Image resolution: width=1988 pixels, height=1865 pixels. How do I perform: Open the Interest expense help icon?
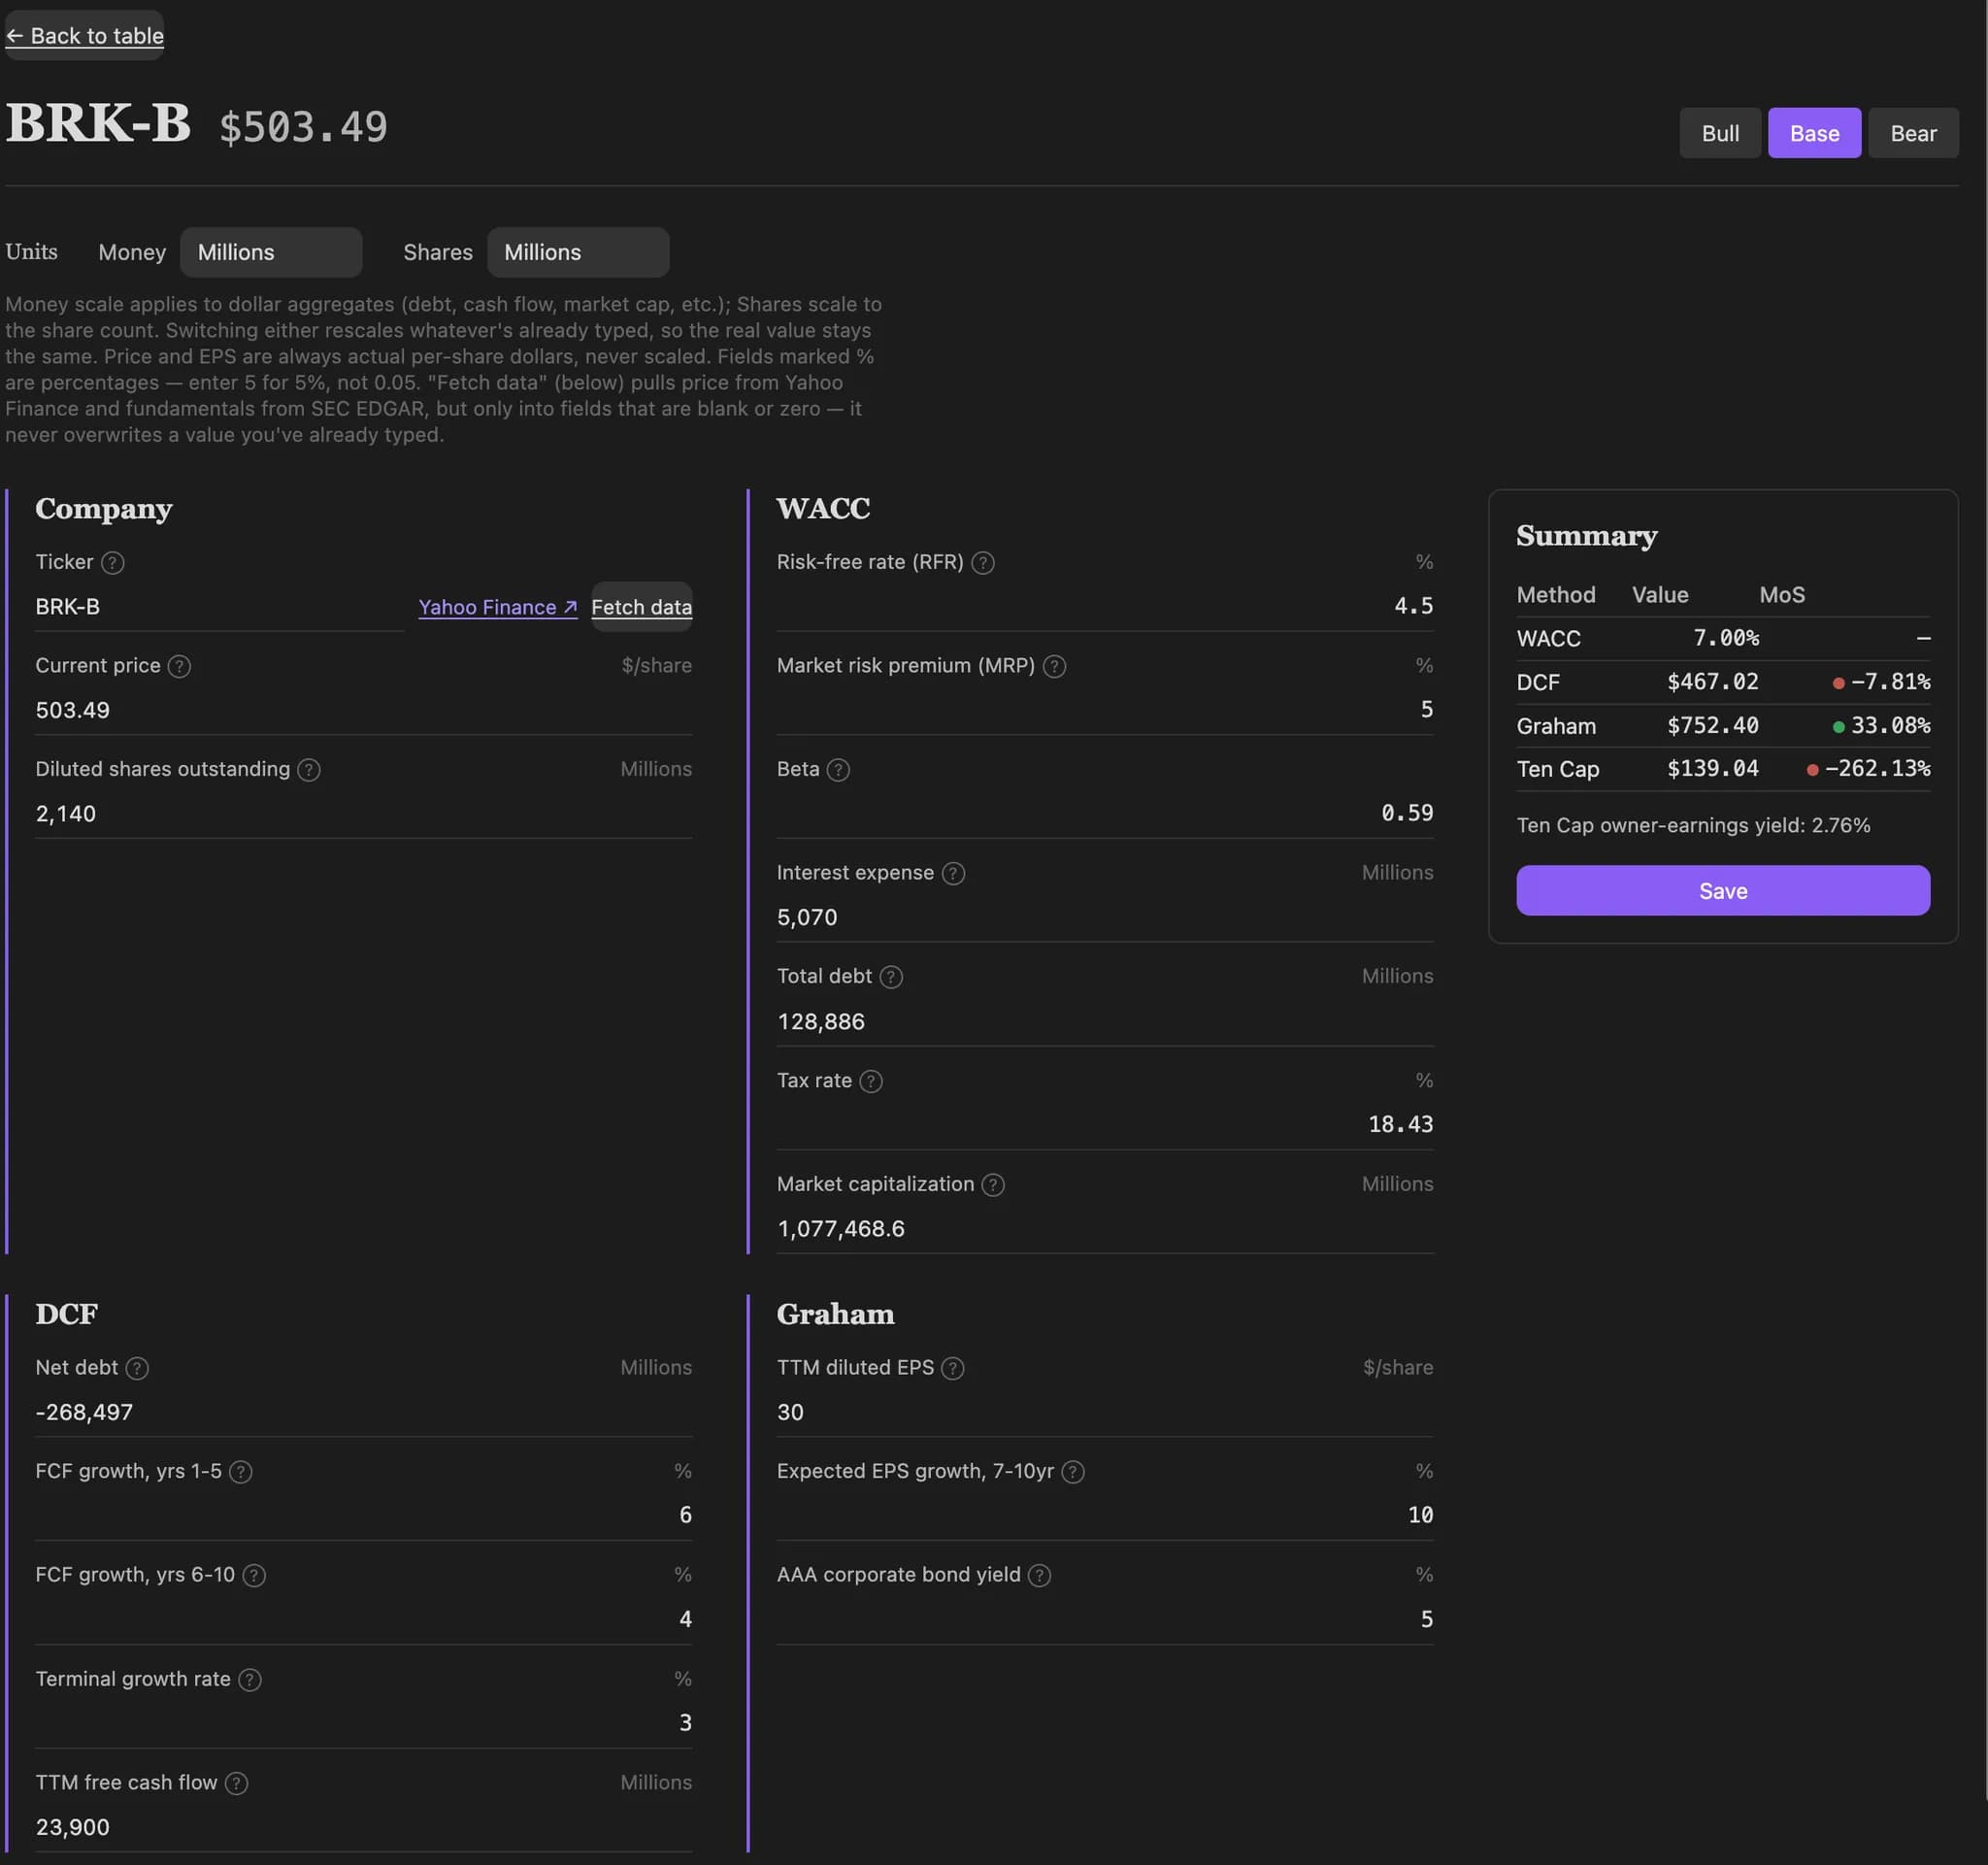click(x=953, y=873)
